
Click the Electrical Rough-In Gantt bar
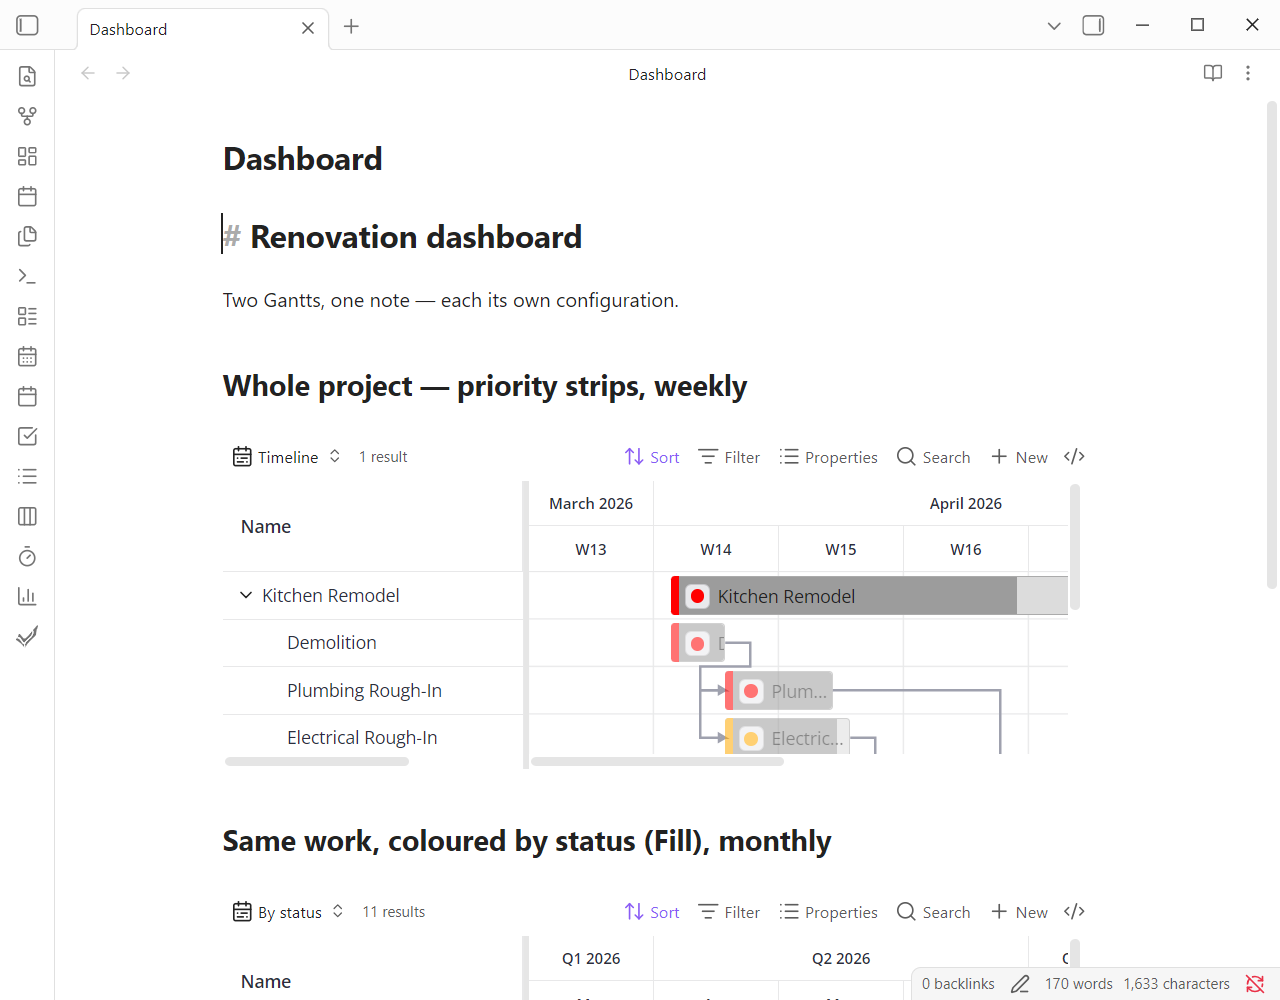coord(787,737)
